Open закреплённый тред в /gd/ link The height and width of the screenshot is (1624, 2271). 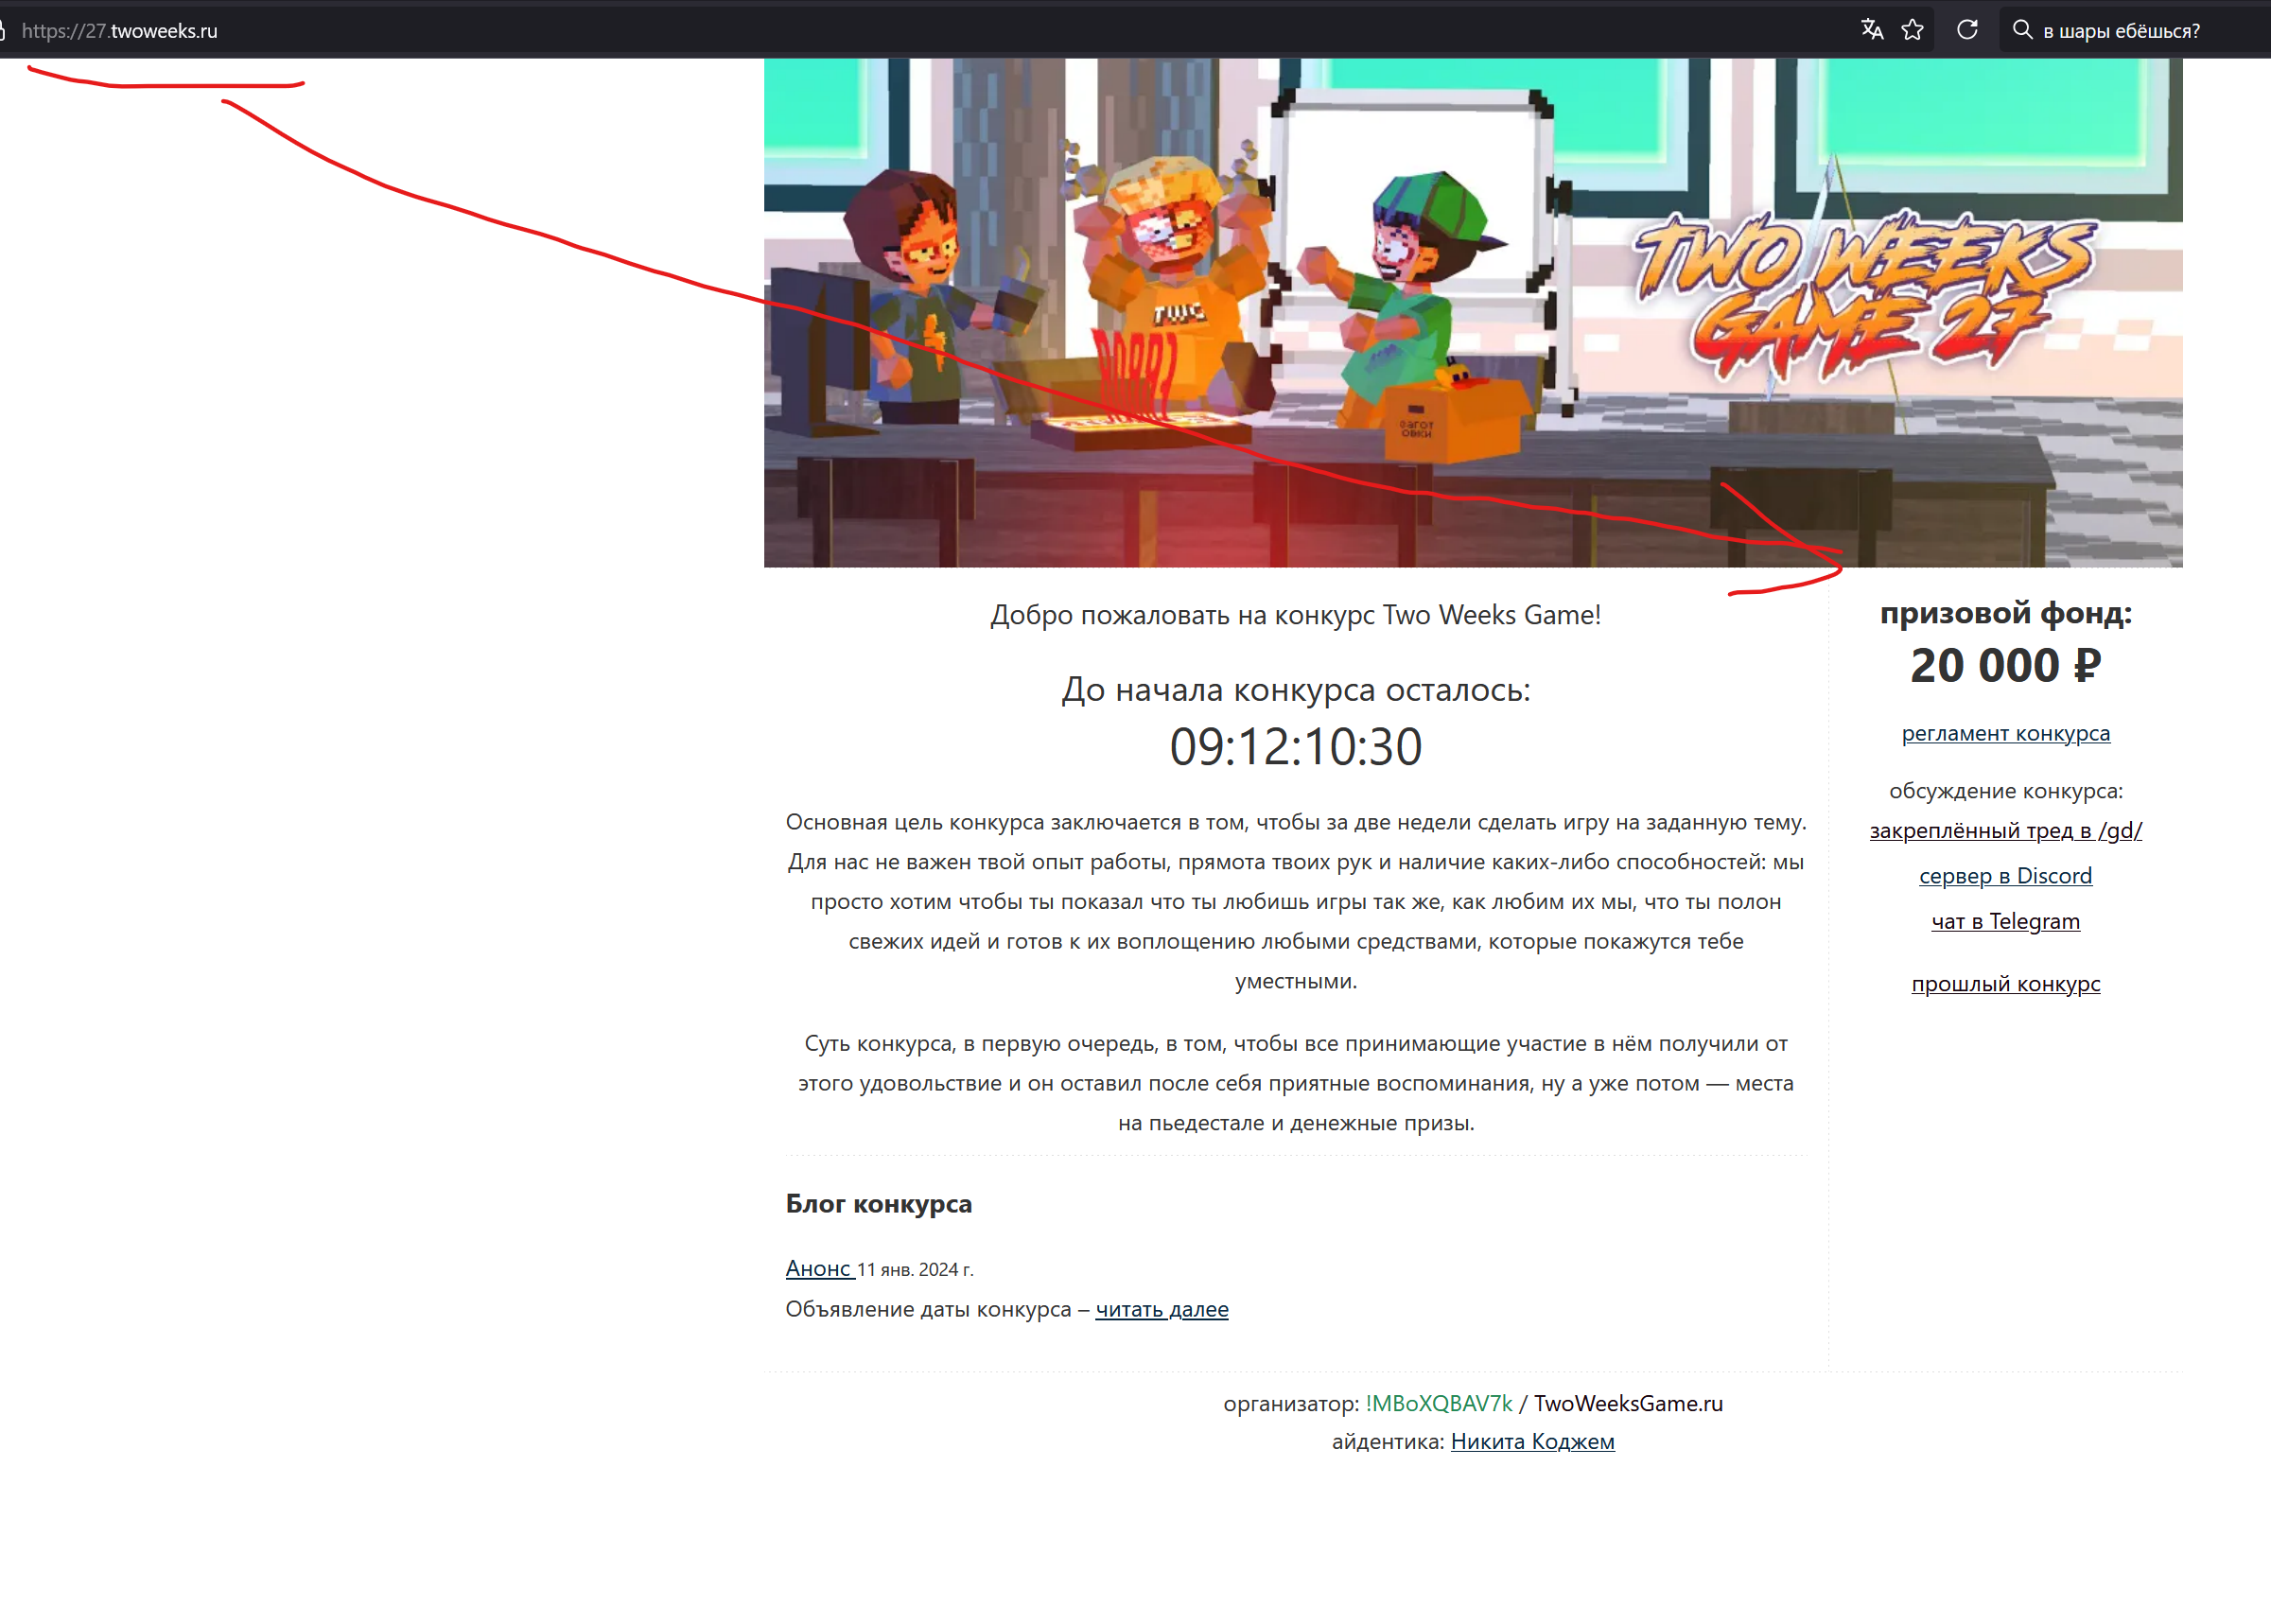2005,830
